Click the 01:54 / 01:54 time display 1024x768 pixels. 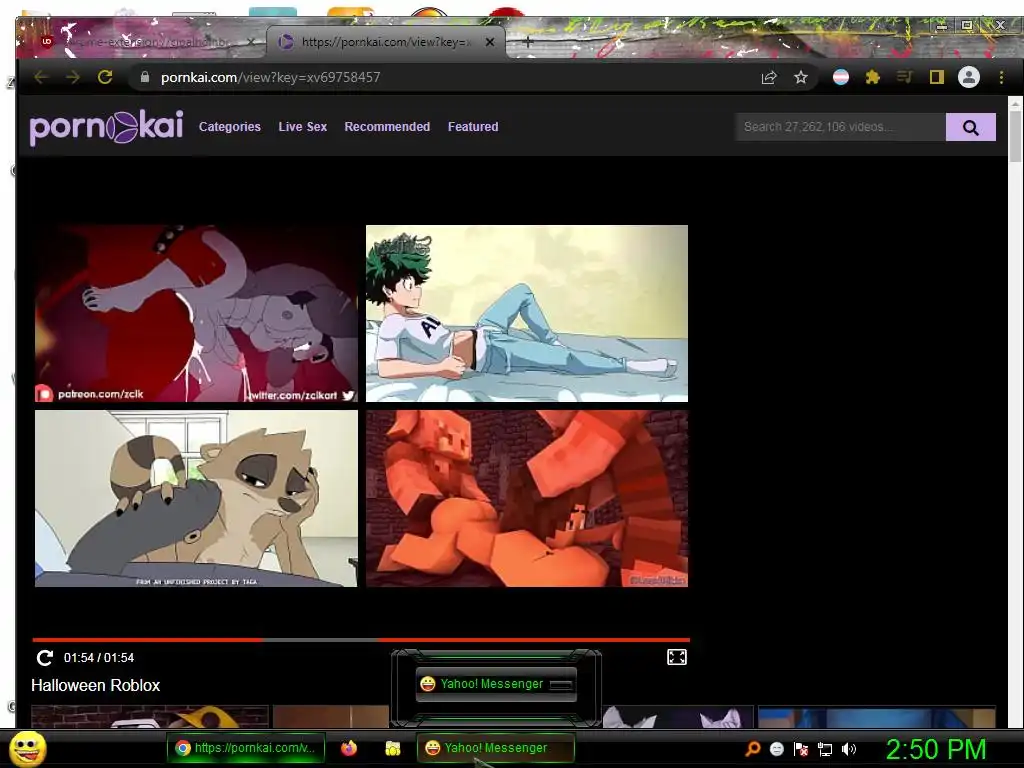(99, 658)
